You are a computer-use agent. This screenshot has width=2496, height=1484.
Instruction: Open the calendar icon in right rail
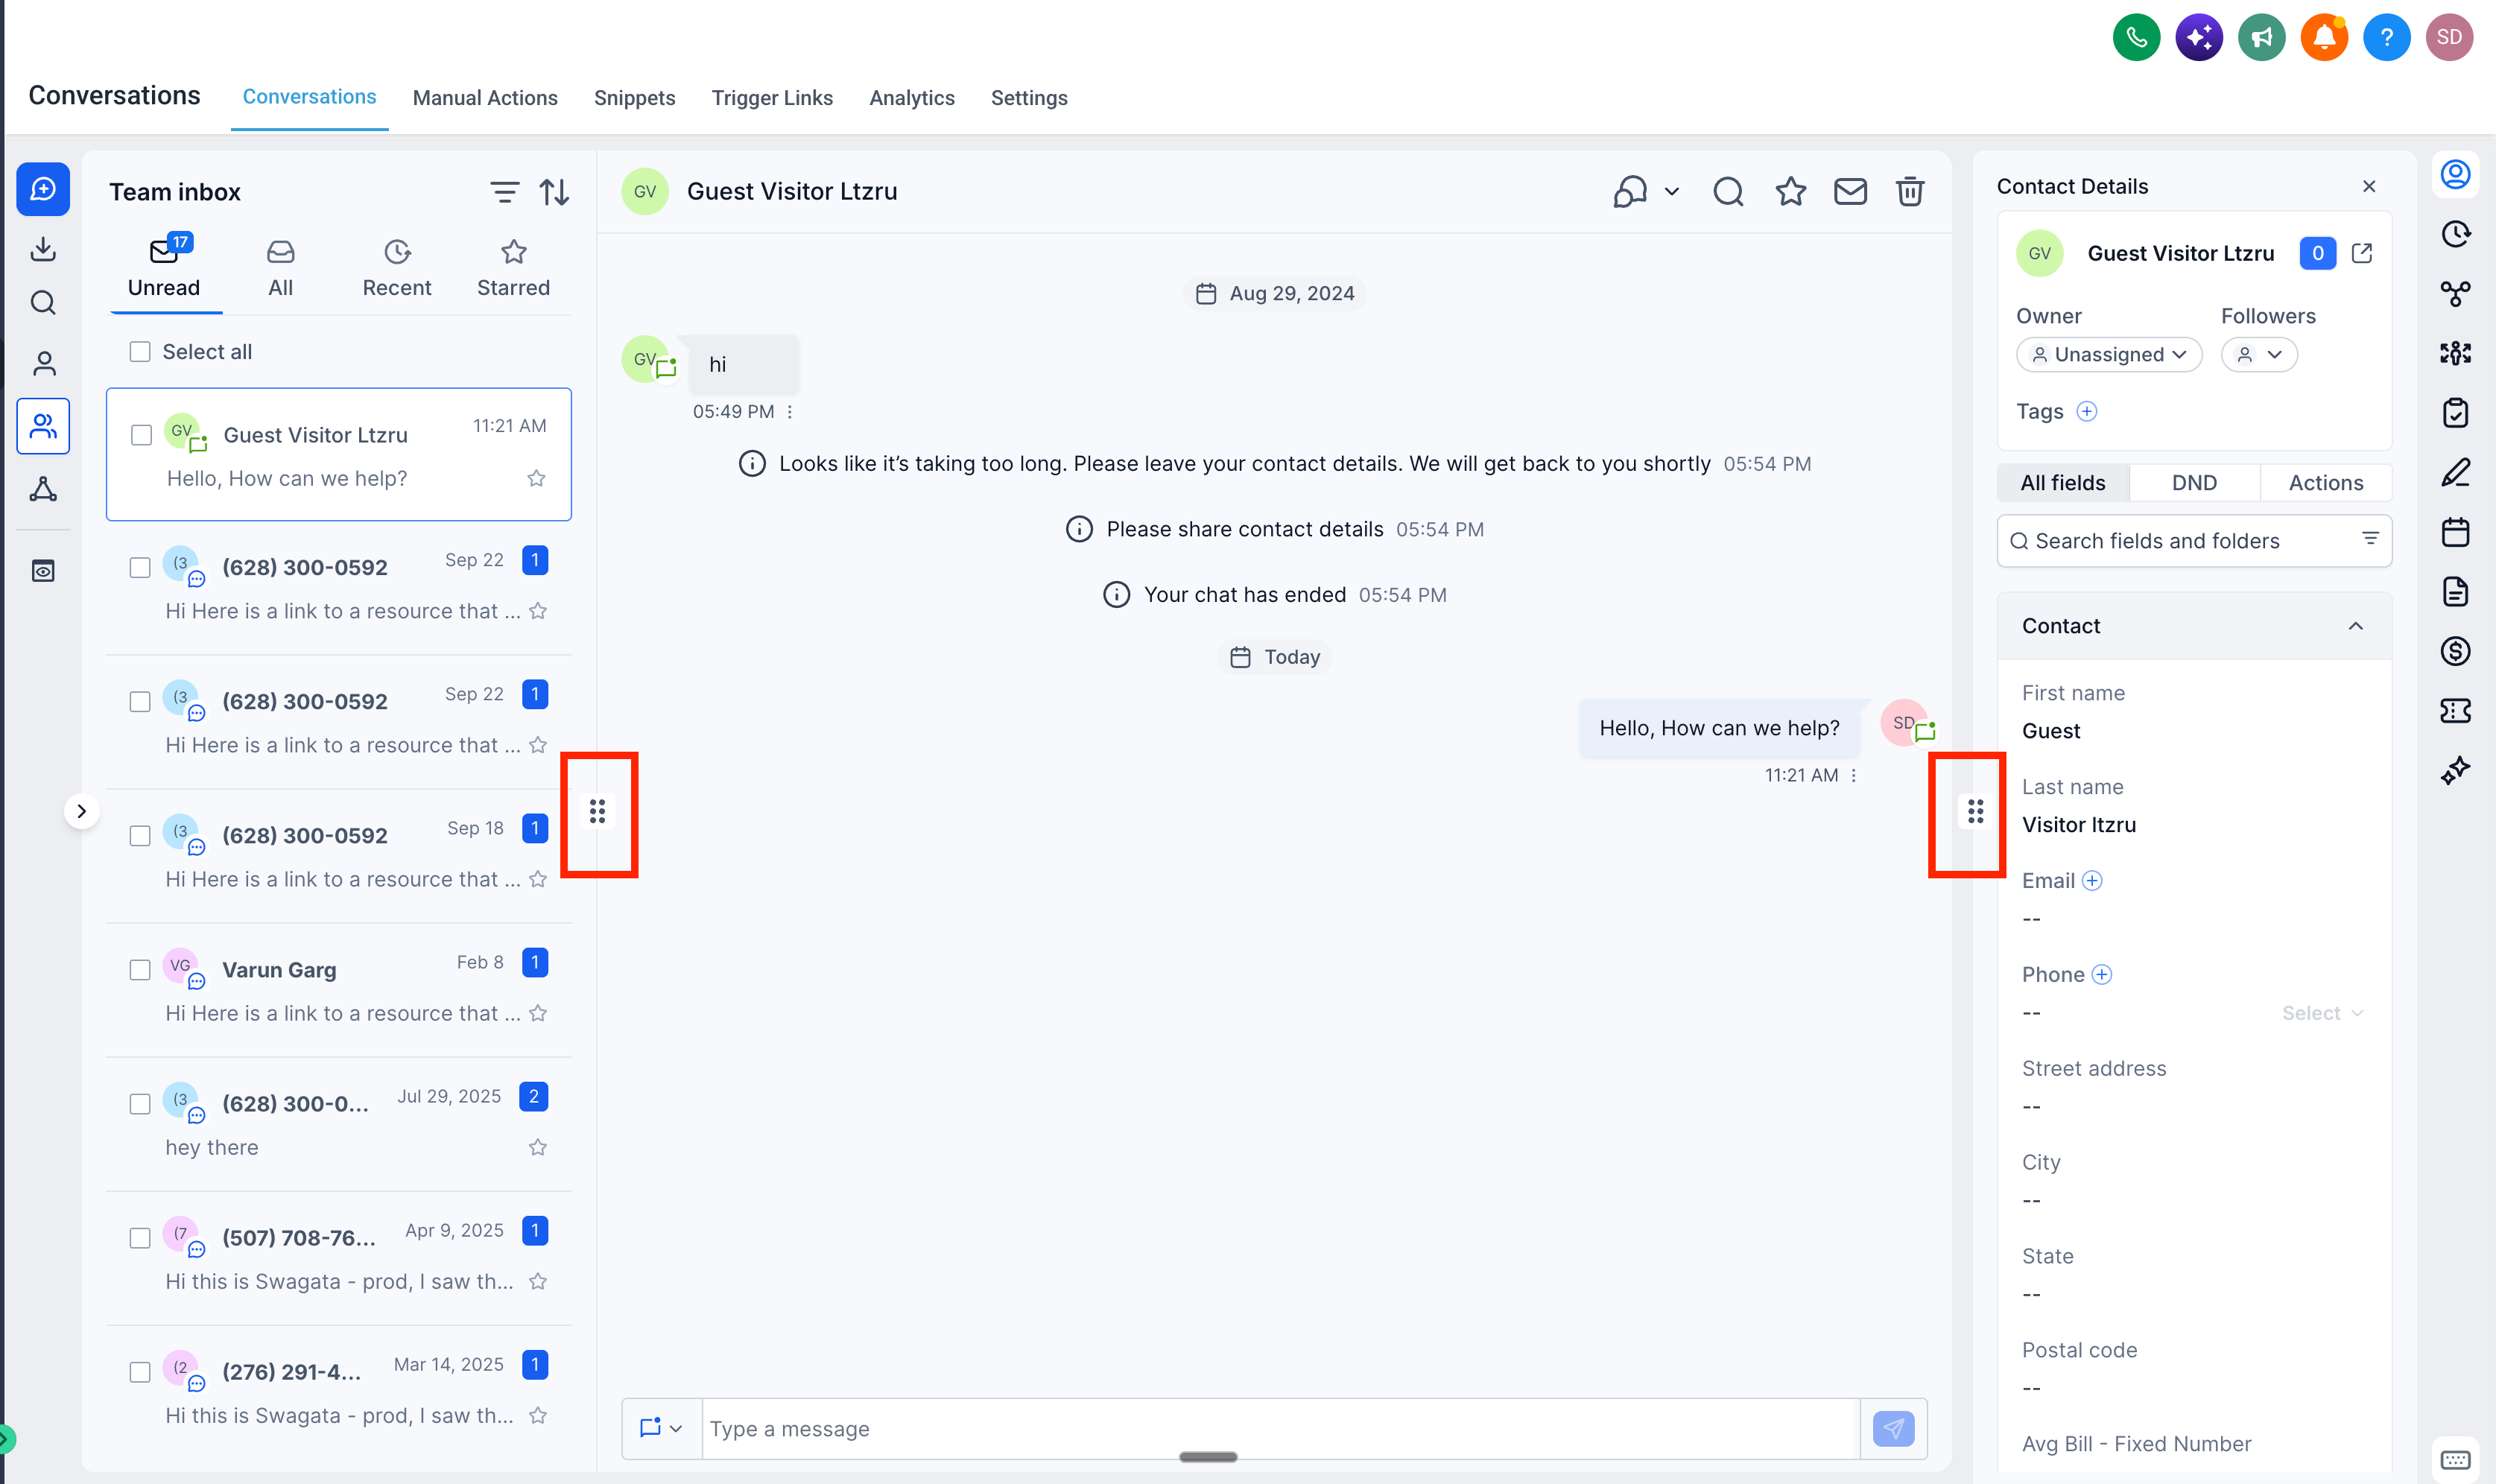tap(2455, 532)
